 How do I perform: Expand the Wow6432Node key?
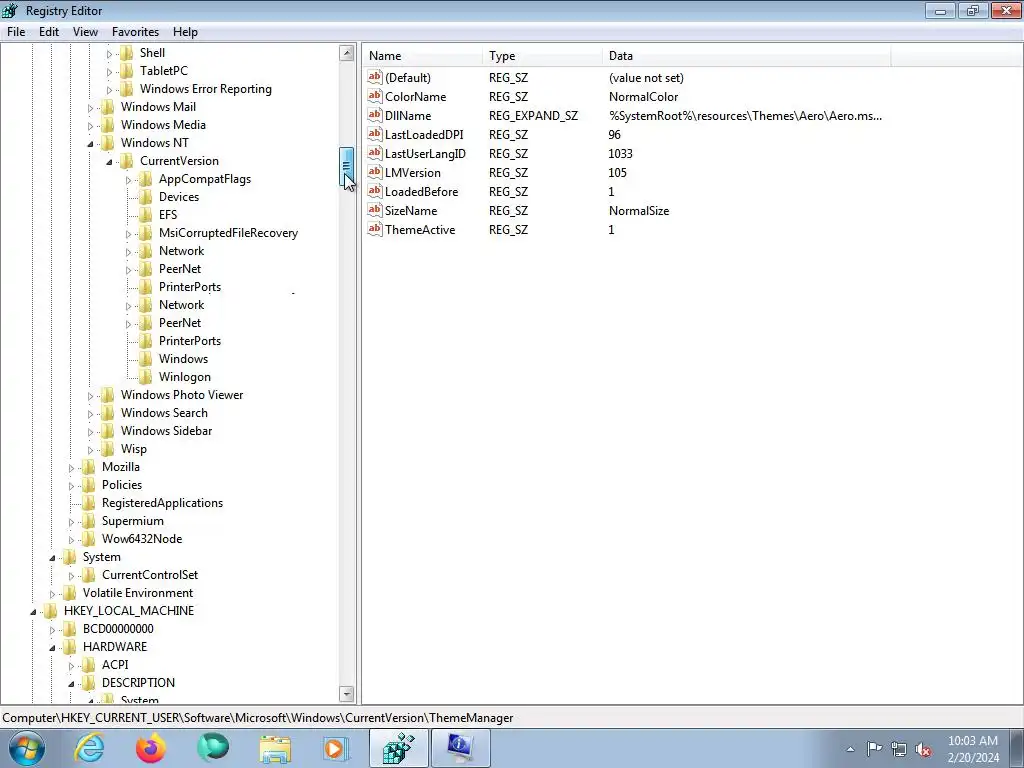pyautogui.click(x=71, y=539)
